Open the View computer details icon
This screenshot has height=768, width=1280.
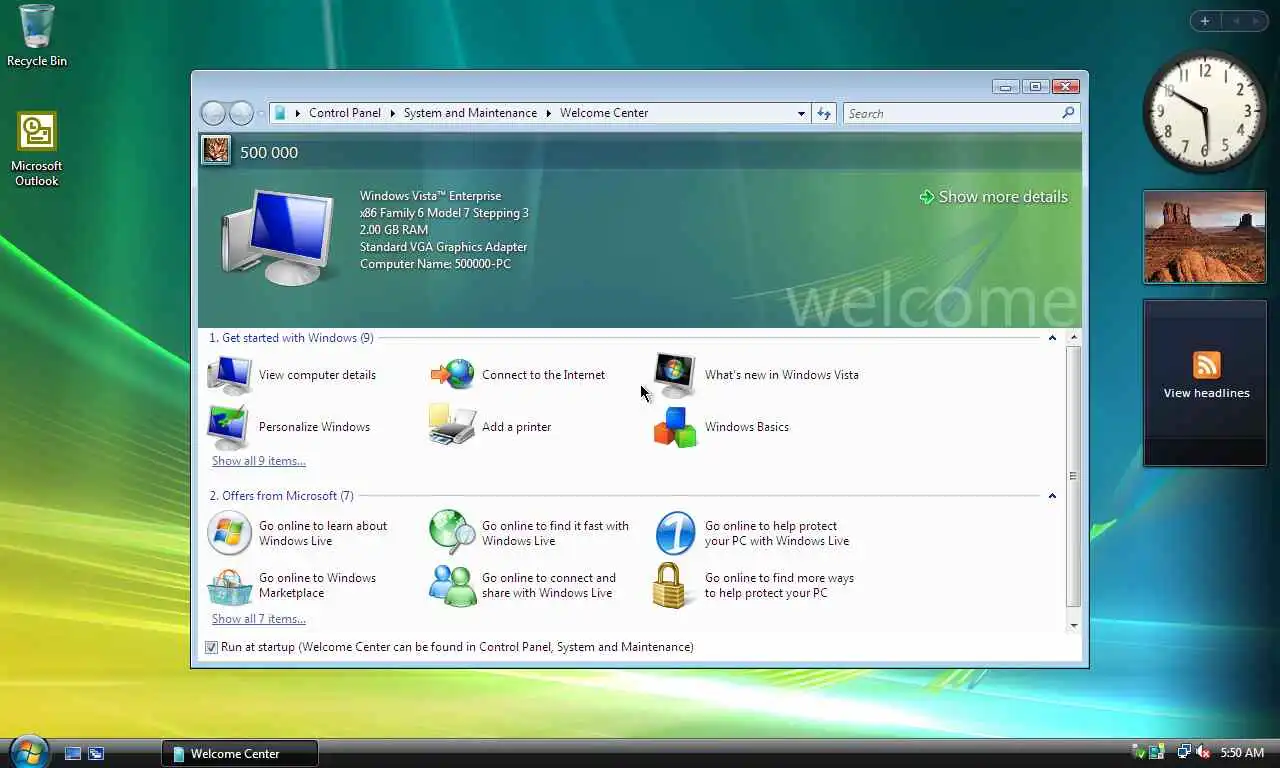(x=229, y=375)
